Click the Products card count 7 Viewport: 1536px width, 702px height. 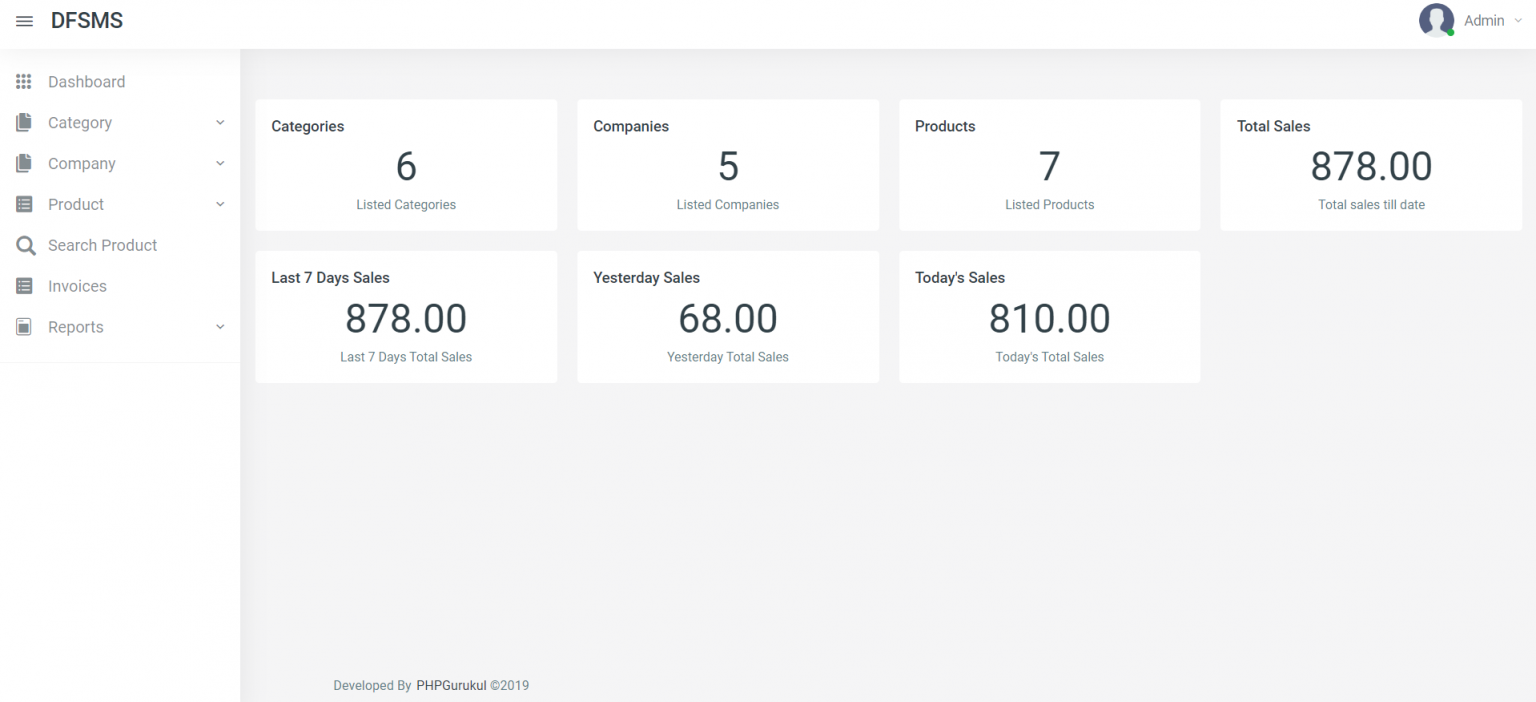pos(1049,166)
